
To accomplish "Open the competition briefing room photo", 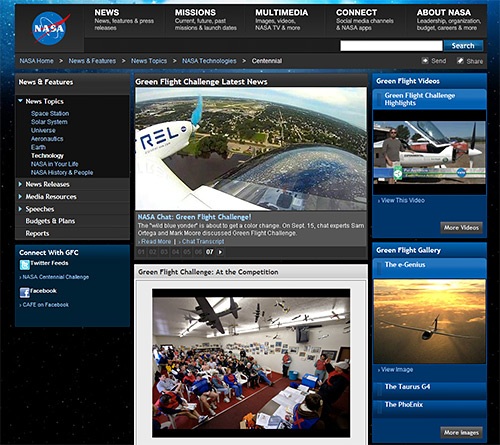I will [x=251, y=363].
